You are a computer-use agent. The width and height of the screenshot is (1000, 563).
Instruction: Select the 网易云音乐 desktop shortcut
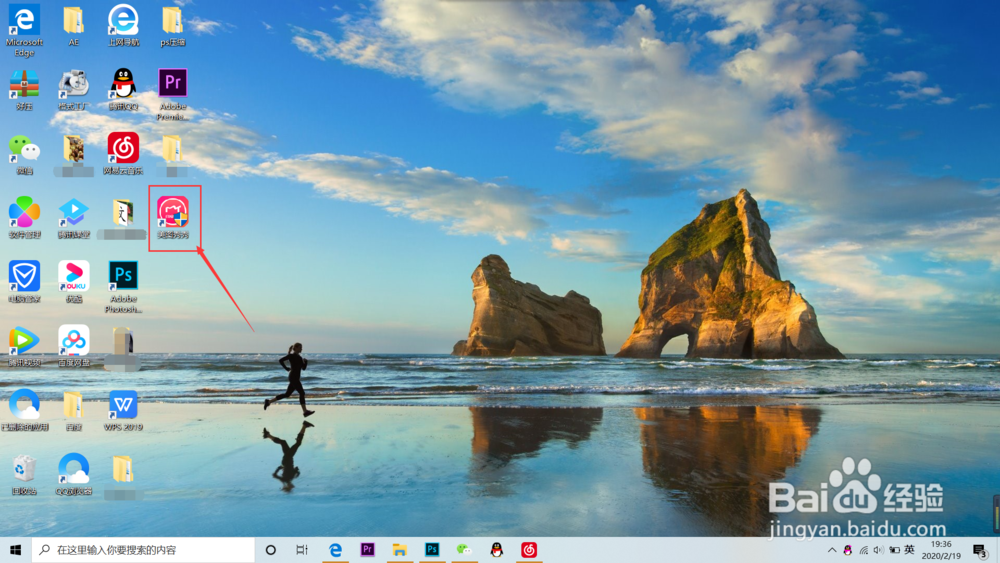(123, 154)
